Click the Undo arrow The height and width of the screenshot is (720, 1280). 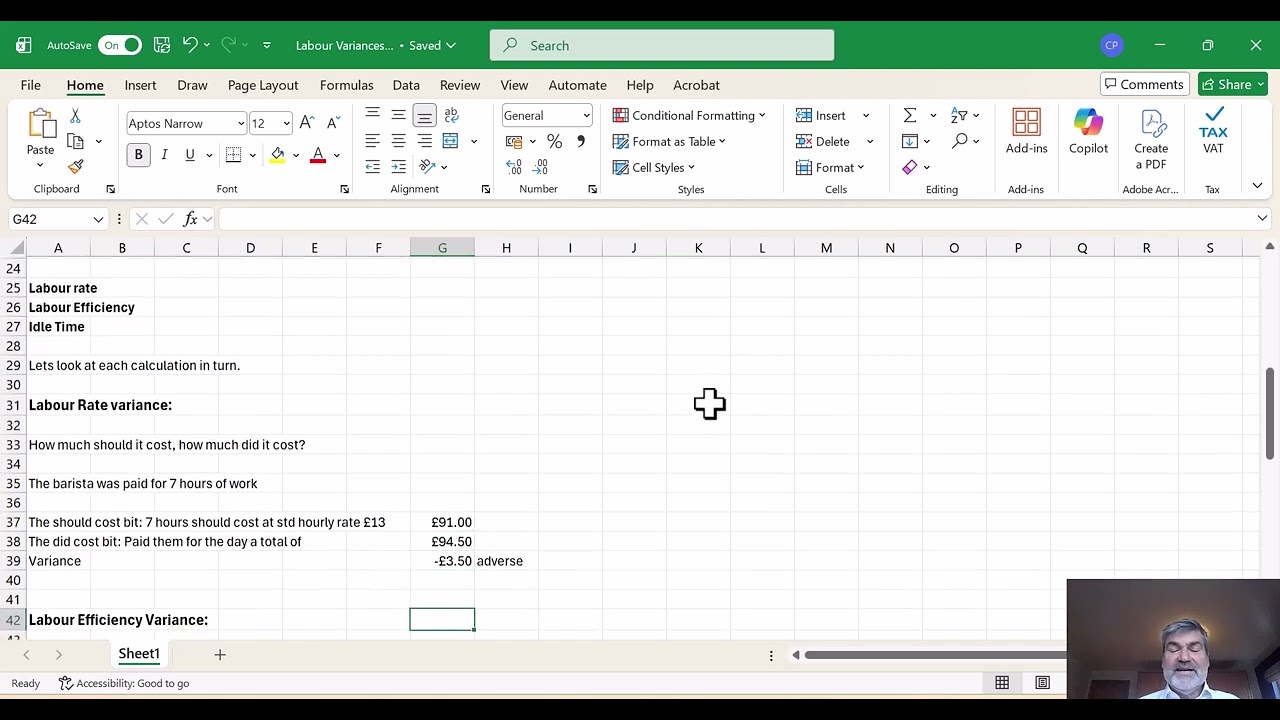click(190, 45)
